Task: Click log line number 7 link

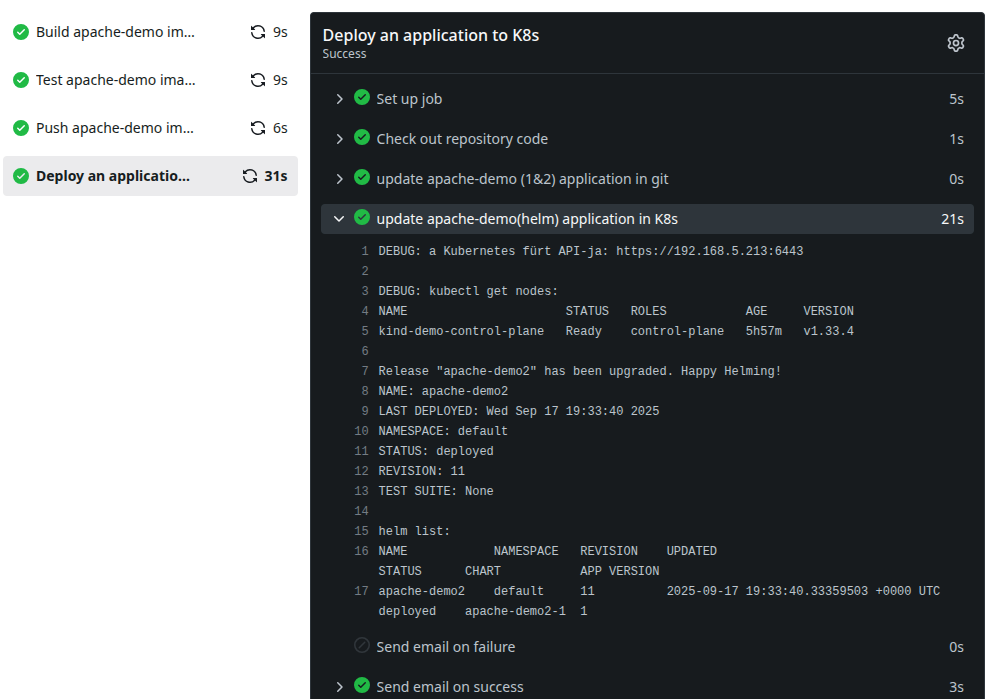Action: pyautogui.click(x=365, y=371)
